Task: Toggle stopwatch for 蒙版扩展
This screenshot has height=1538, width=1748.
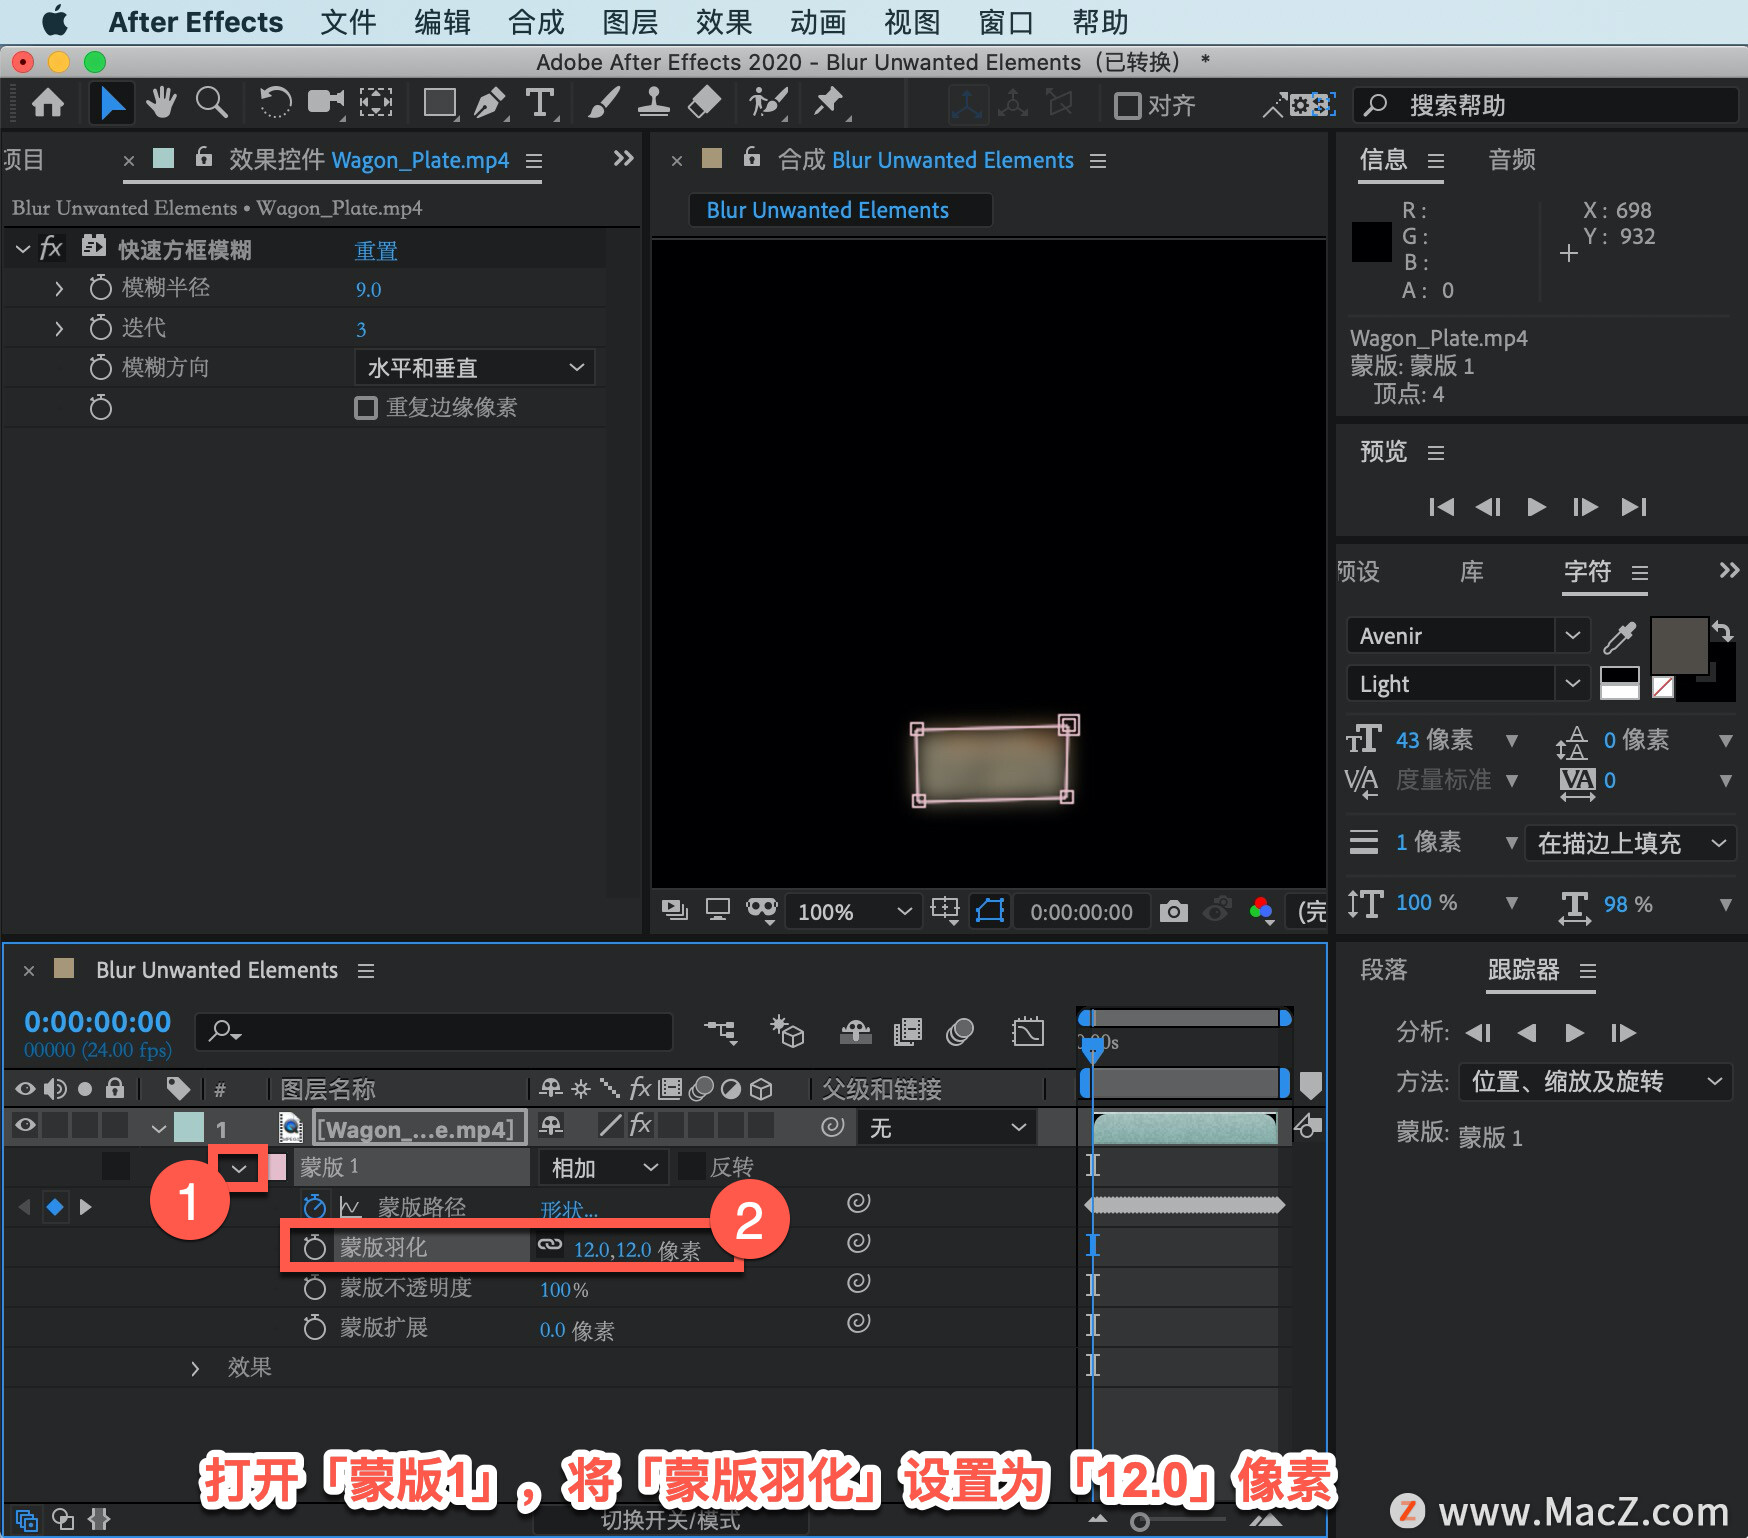Action: click(315, 1327)
